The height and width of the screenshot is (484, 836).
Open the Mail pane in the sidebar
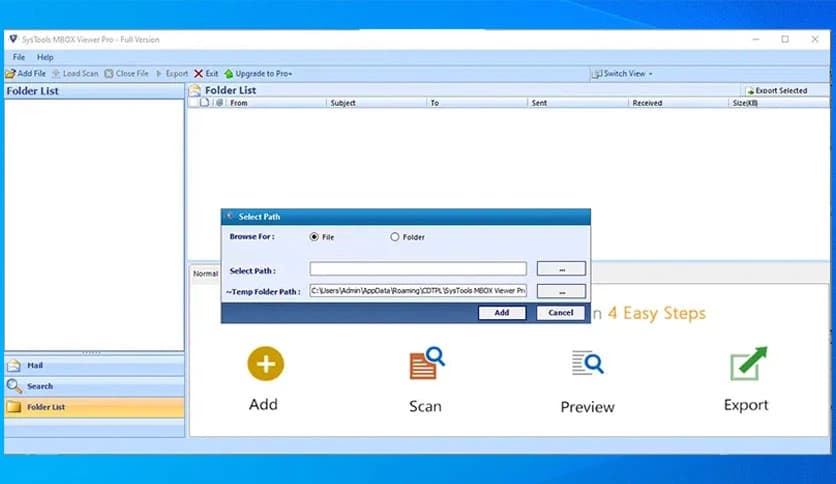click(x=94, y=366)
